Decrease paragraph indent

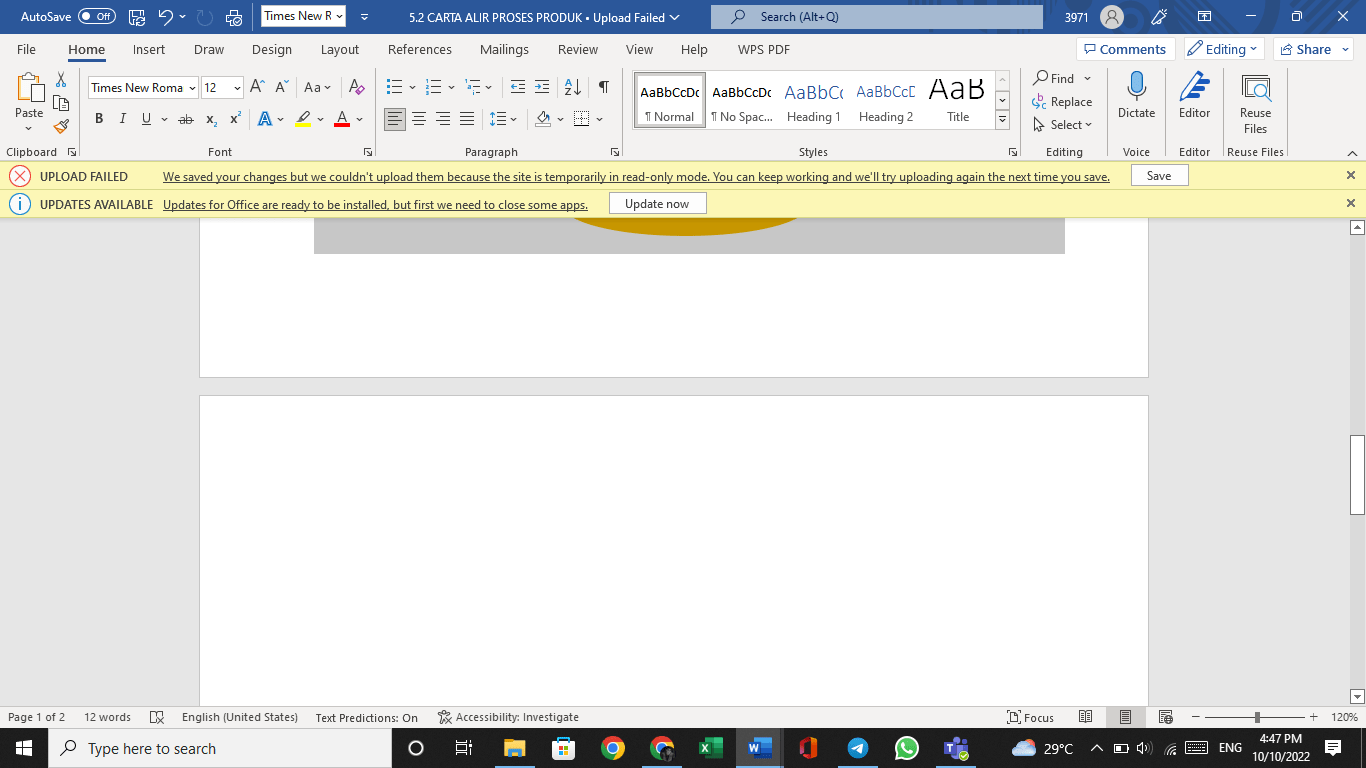[518, 87]
